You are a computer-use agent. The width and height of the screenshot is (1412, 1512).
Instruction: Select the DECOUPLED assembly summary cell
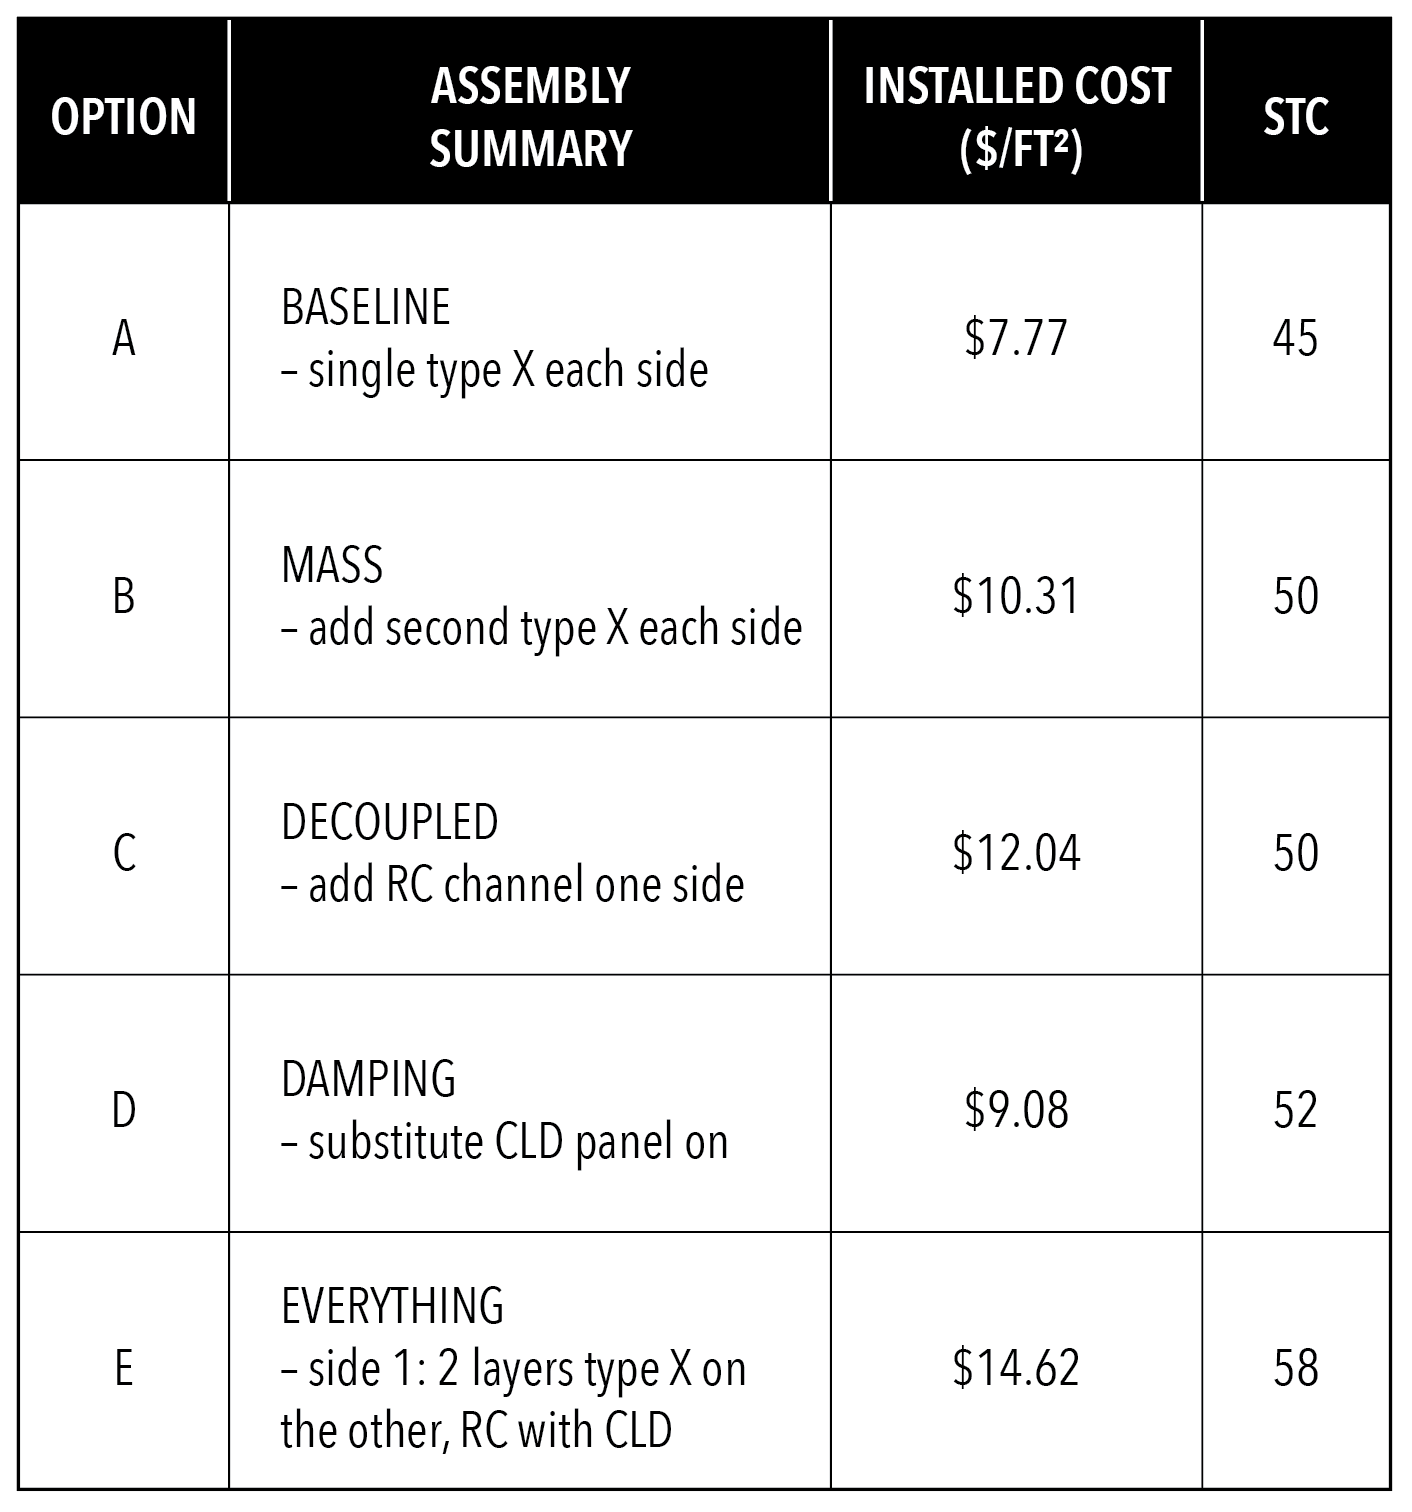pos(512,853)
